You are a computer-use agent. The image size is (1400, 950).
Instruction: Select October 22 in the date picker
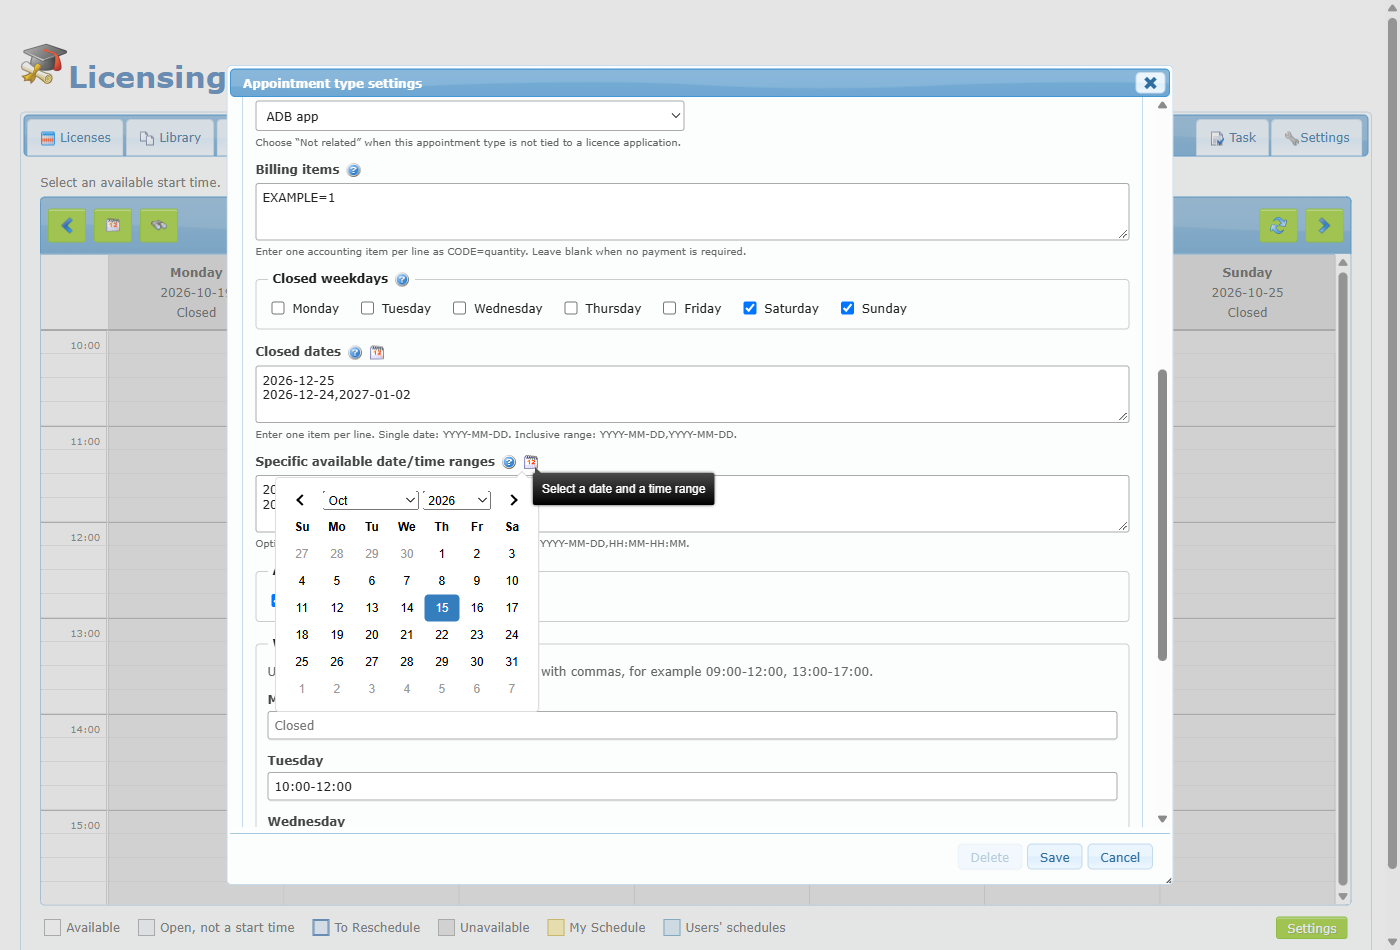point(442,635)
